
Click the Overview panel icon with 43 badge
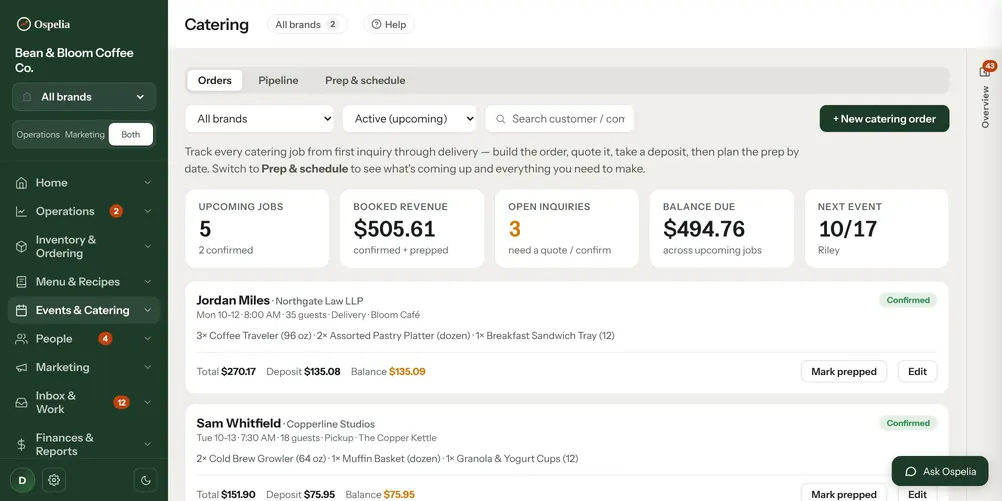click(985, 72)
